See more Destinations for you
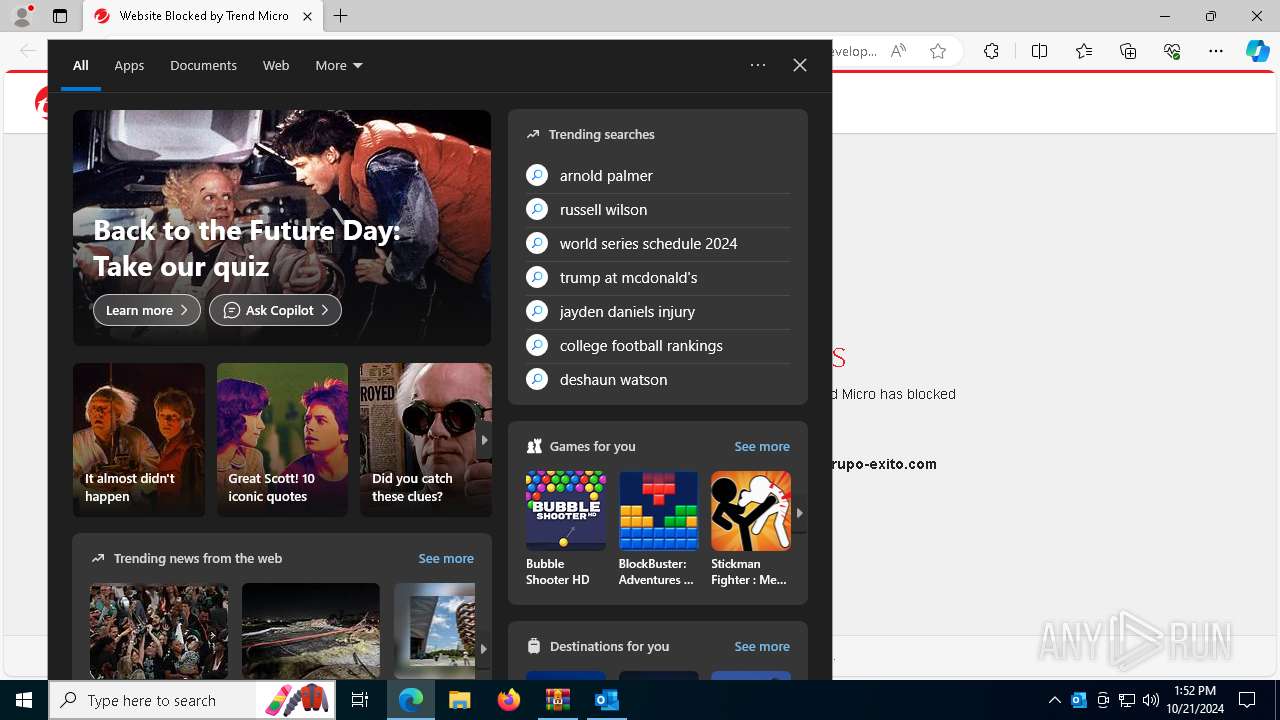Screen dimensions: 1280x720 [x=761, y=646]
